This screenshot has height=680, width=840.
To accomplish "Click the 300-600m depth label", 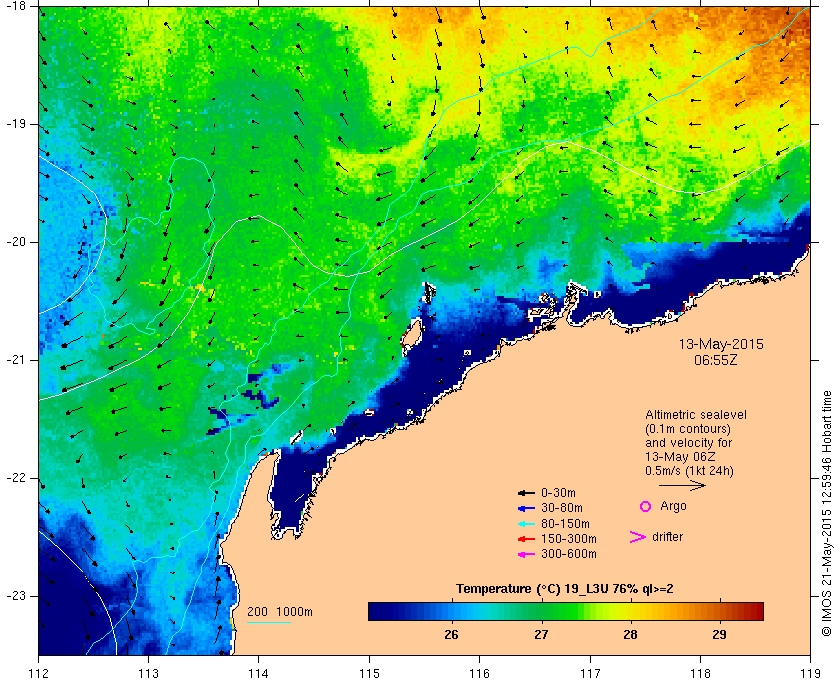I will 569,554.
